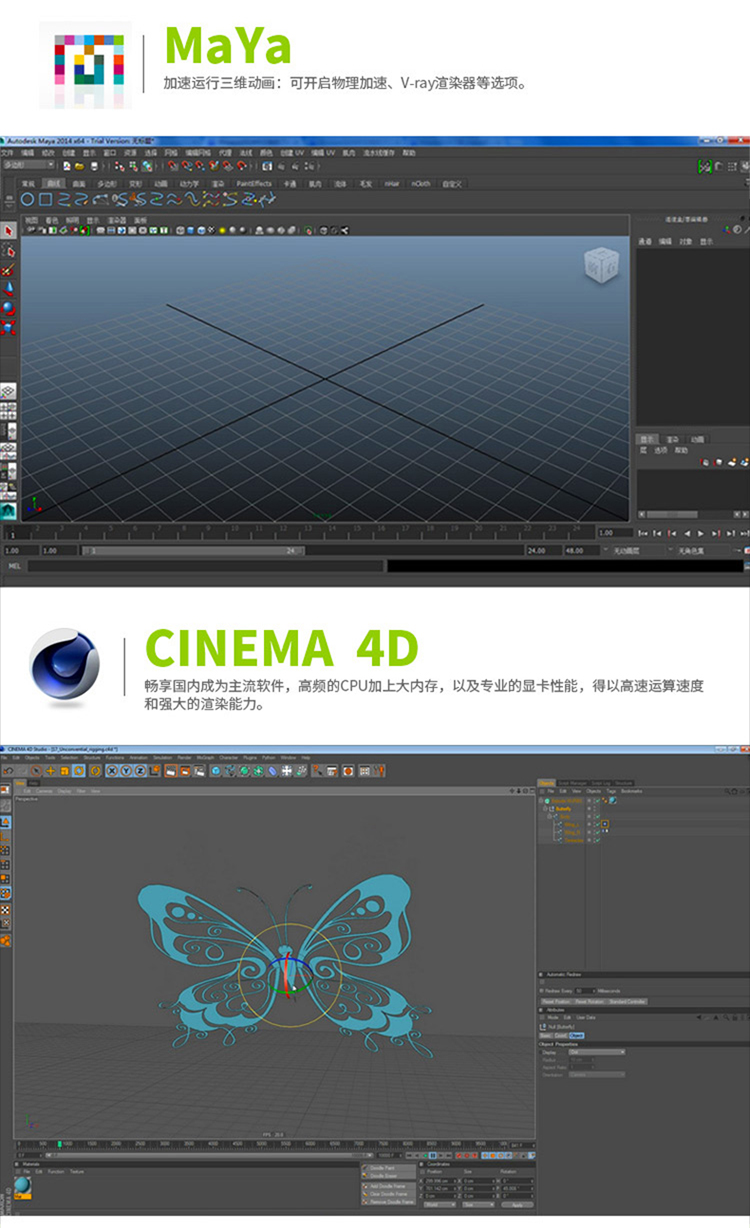Toggle the green checkmark beside Body object
Screen dimensions: 750x1228
click(597, 817)
